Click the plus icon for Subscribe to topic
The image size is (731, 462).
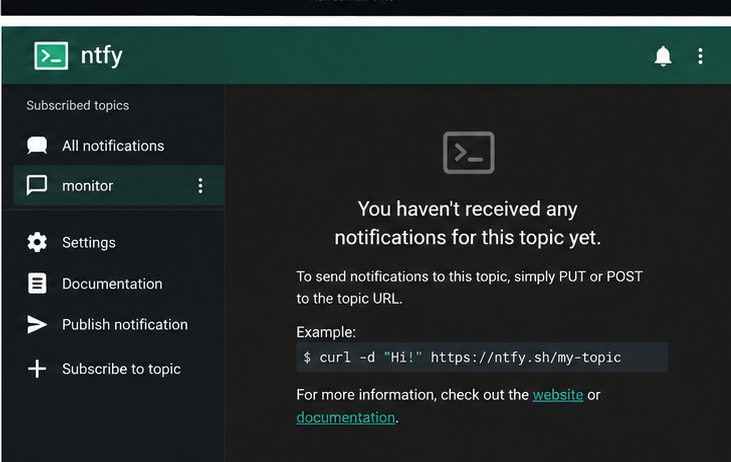(x=37, y=369)
